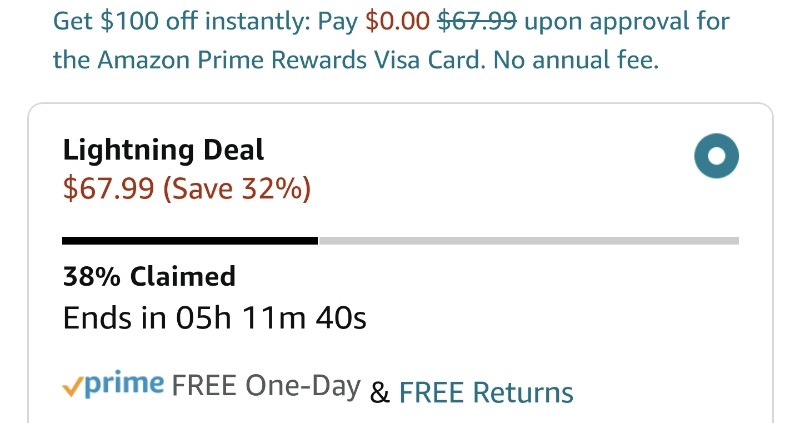Click "Get $100 off instantly" text
The width and height of the screenshot is (800, 423).
pos(181,21)
